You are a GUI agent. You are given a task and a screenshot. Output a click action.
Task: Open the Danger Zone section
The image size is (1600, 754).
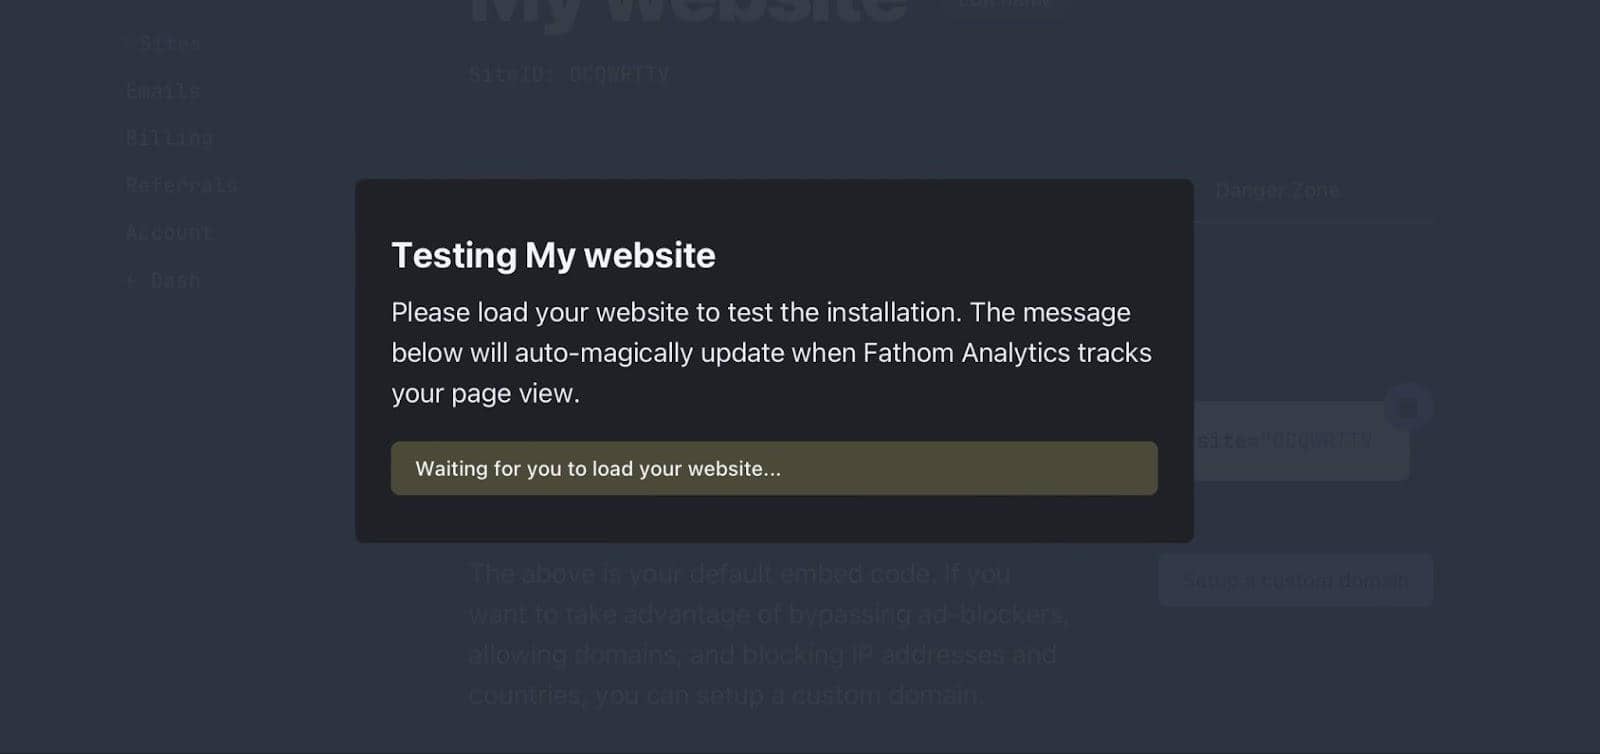click(x=1277, y=190)
